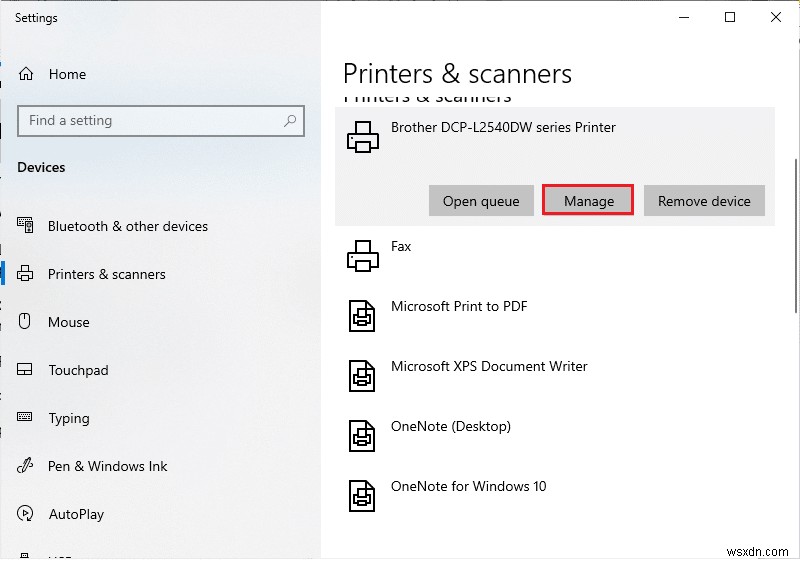Open the Home settings page
The width and height of the screenshot is (800, 562).
[67, 74]
